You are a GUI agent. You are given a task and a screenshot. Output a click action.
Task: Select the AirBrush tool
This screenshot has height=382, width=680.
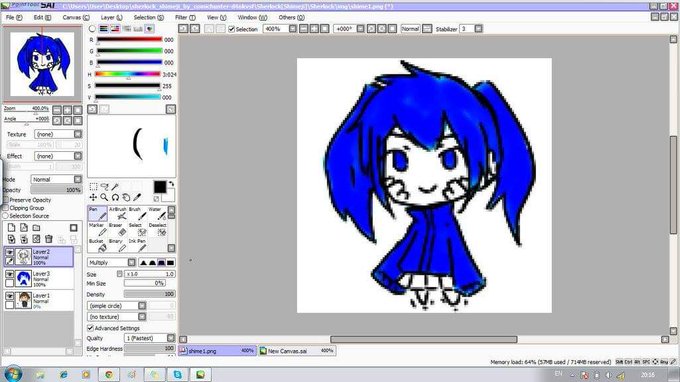pos(117,214)
